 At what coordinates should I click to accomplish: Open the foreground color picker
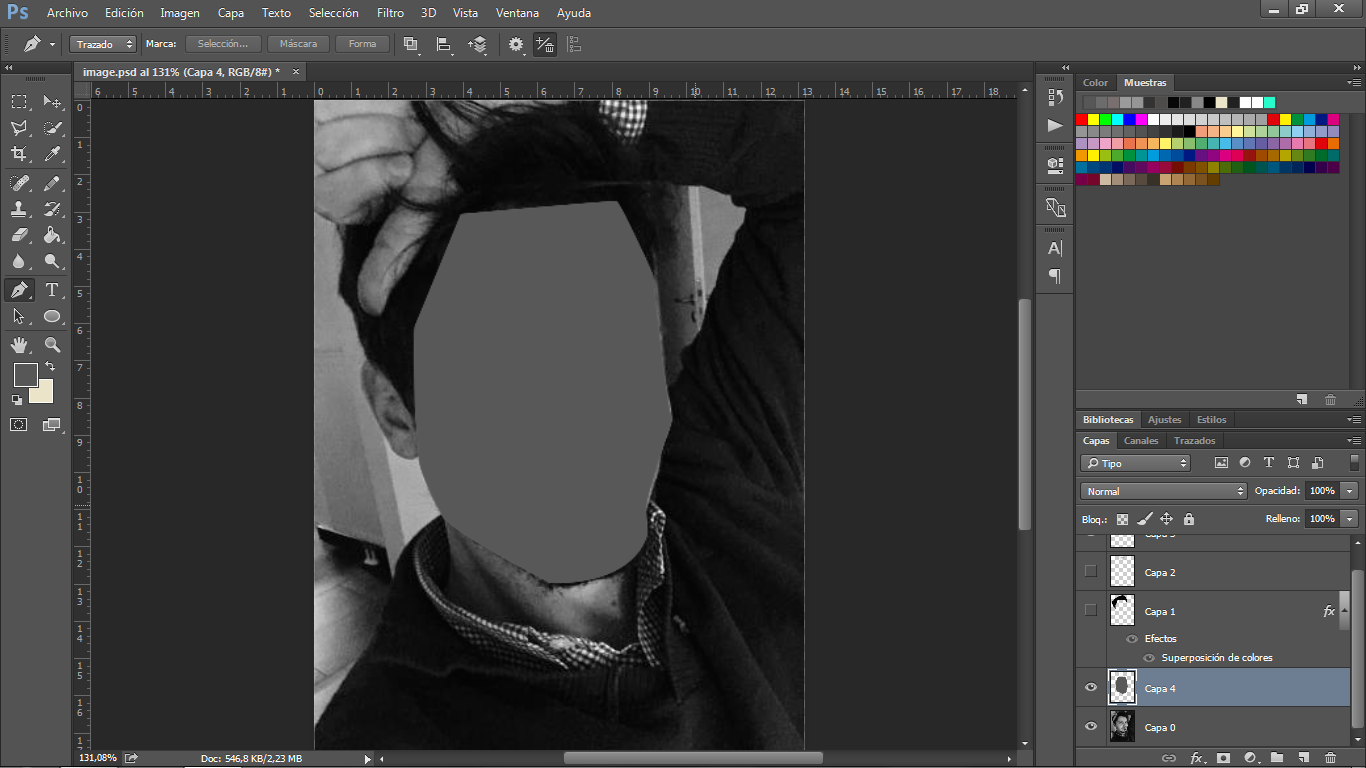click(24, 374)
